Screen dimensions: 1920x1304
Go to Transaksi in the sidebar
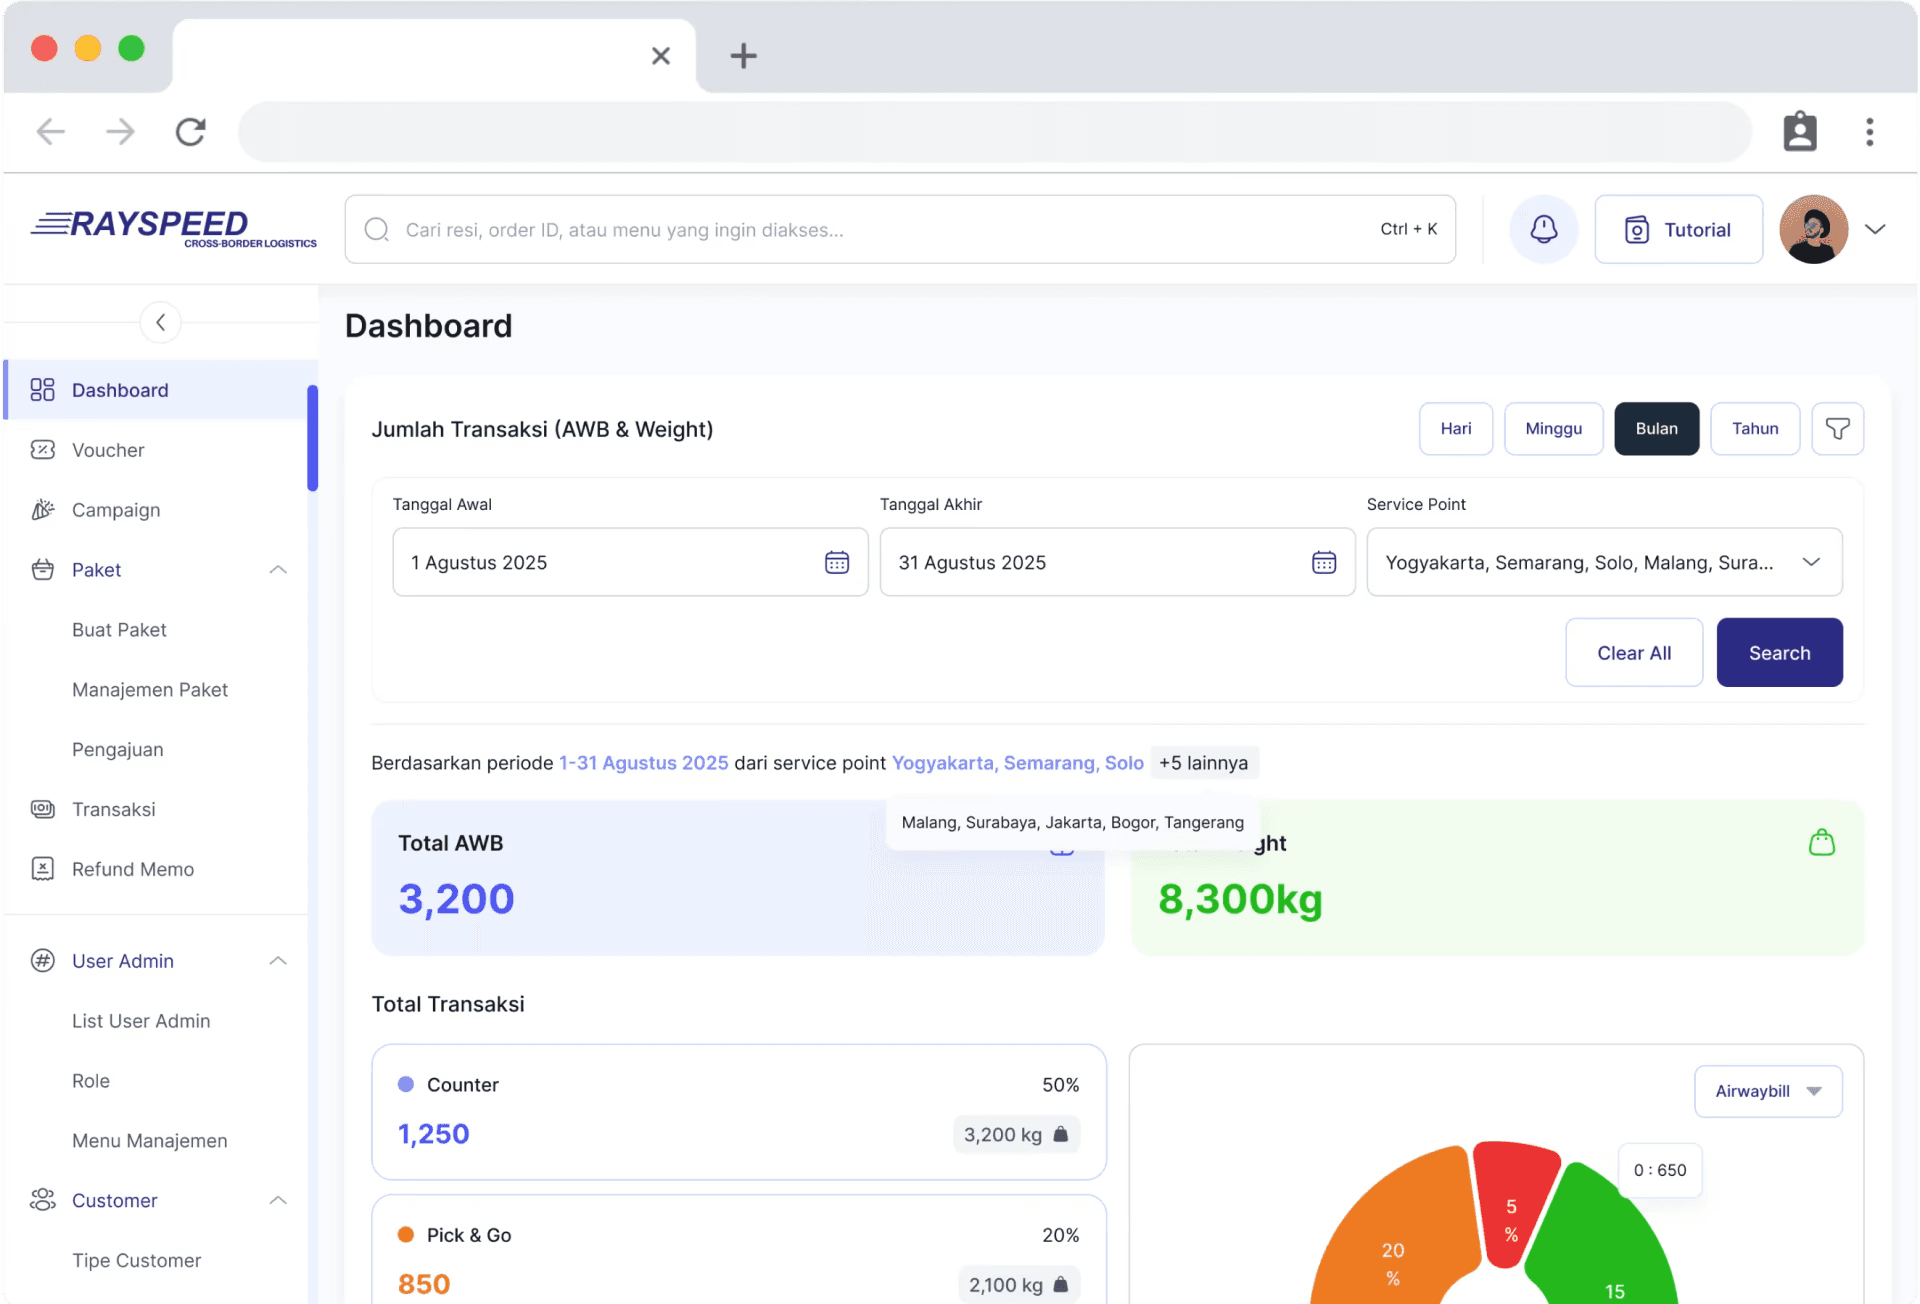point(113,809)
